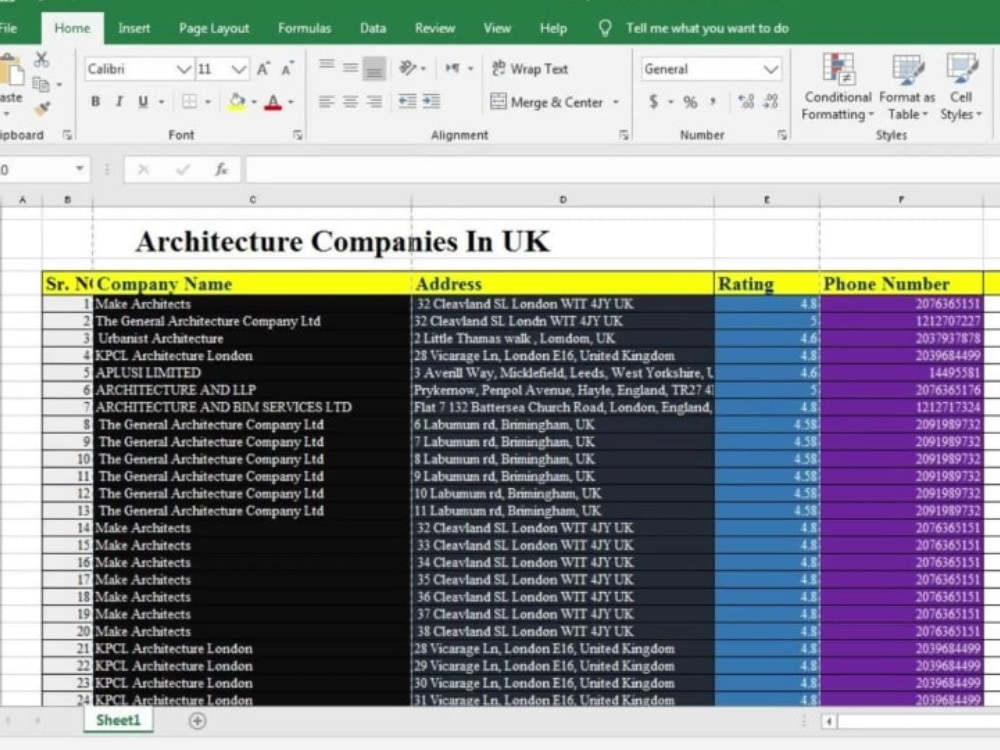This screenshot has width=1000, height=750.
Task: Click the Cut scissors icon
Action: tap(41, 59)
